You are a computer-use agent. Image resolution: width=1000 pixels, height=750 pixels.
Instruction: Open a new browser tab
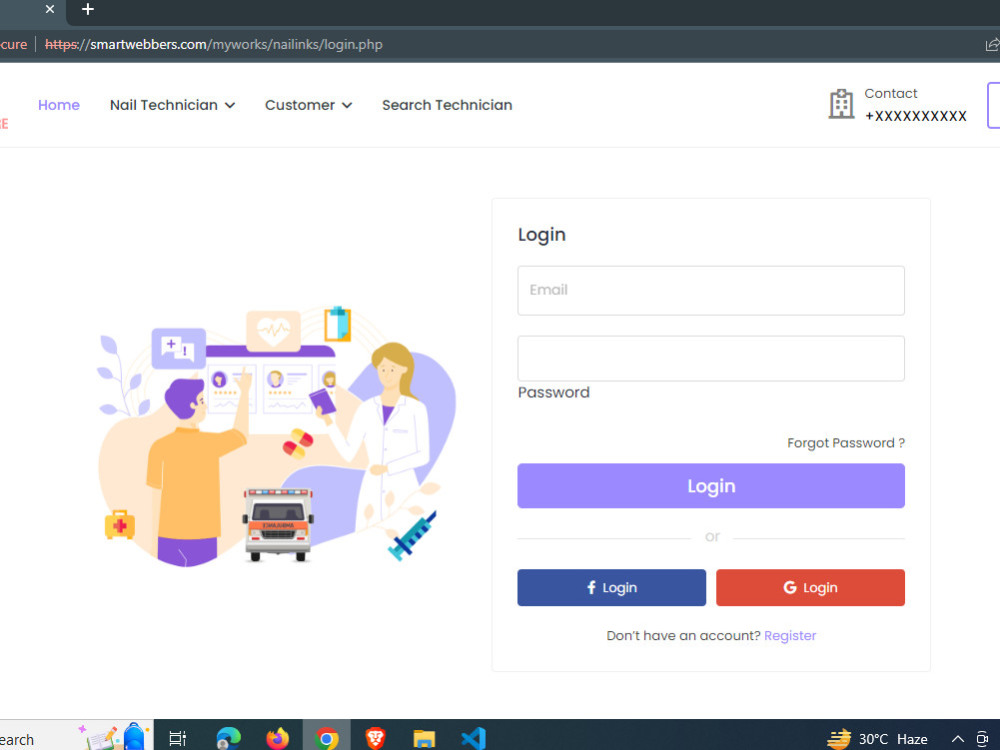click(88, 9)
